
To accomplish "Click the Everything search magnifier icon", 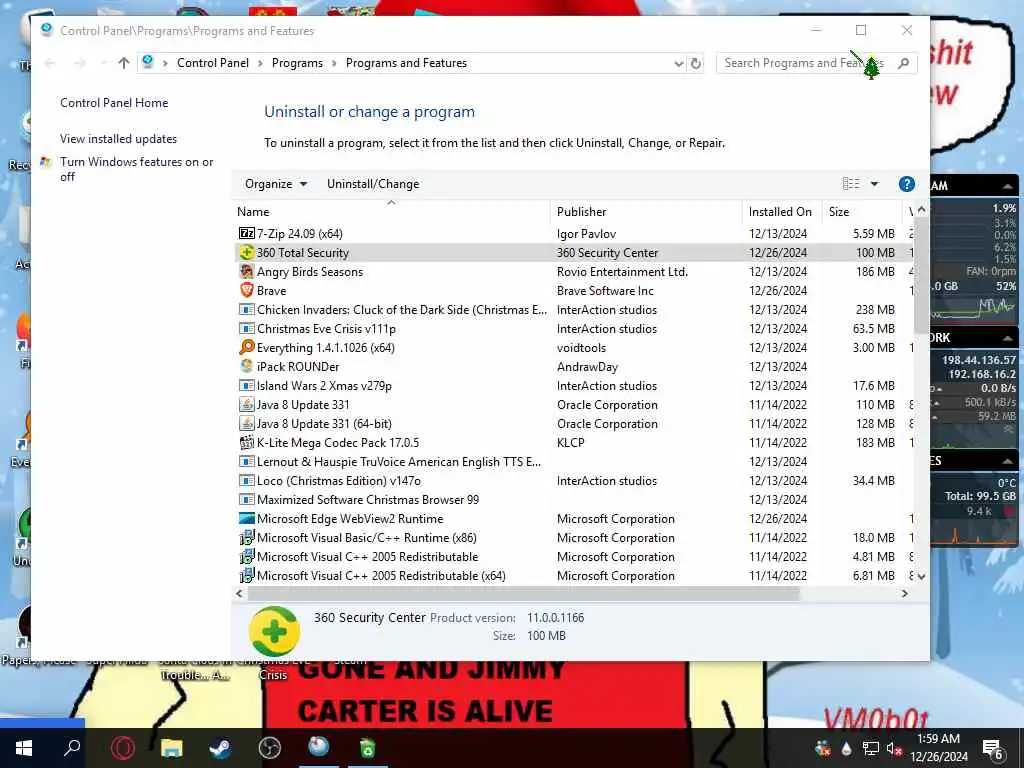I will [246, 347].
